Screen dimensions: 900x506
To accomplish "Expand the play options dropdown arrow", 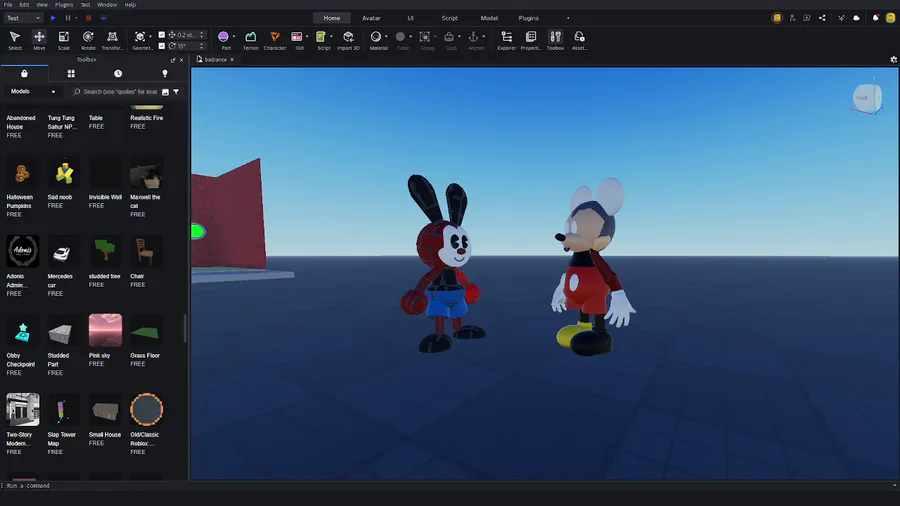I will [x=76, y=18].
